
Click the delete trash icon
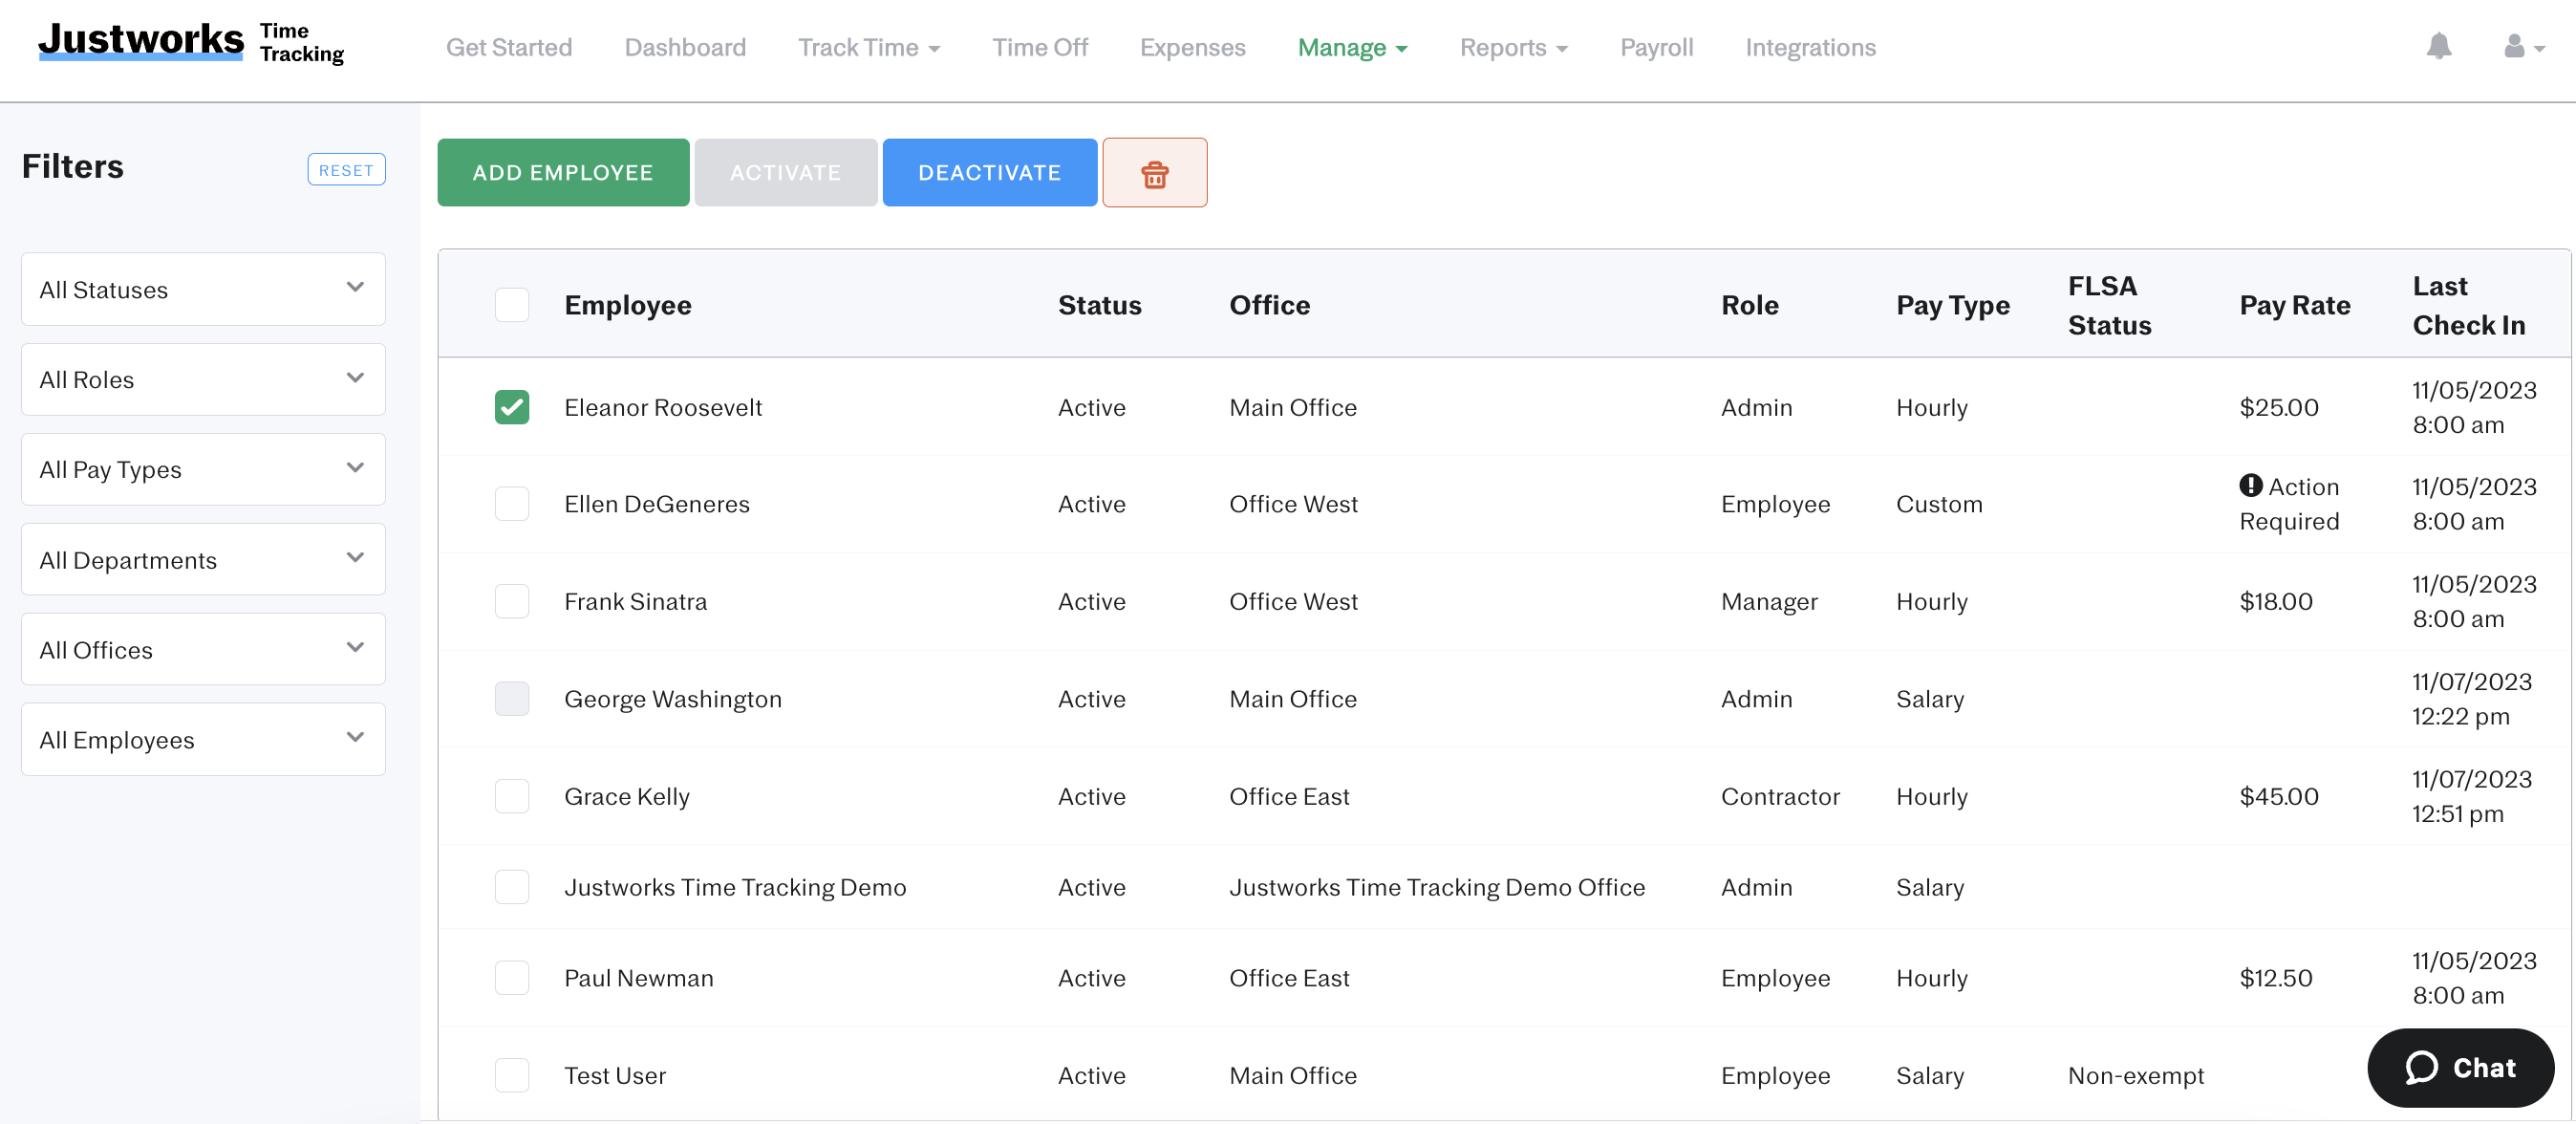click(x=1155, y=172)
